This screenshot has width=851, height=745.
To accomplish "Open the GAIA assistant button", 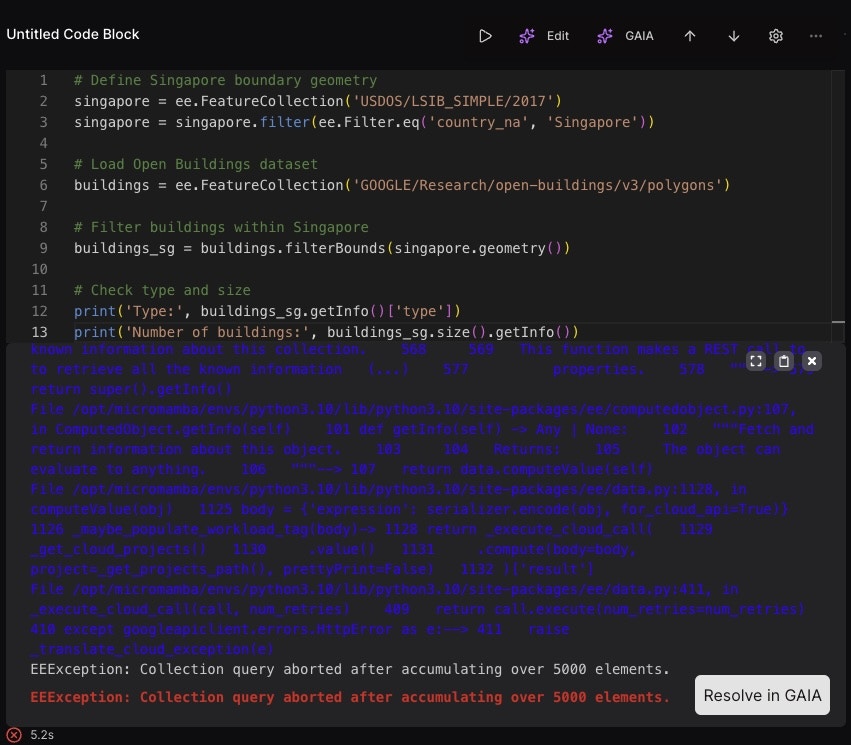I will click(625, 36).
